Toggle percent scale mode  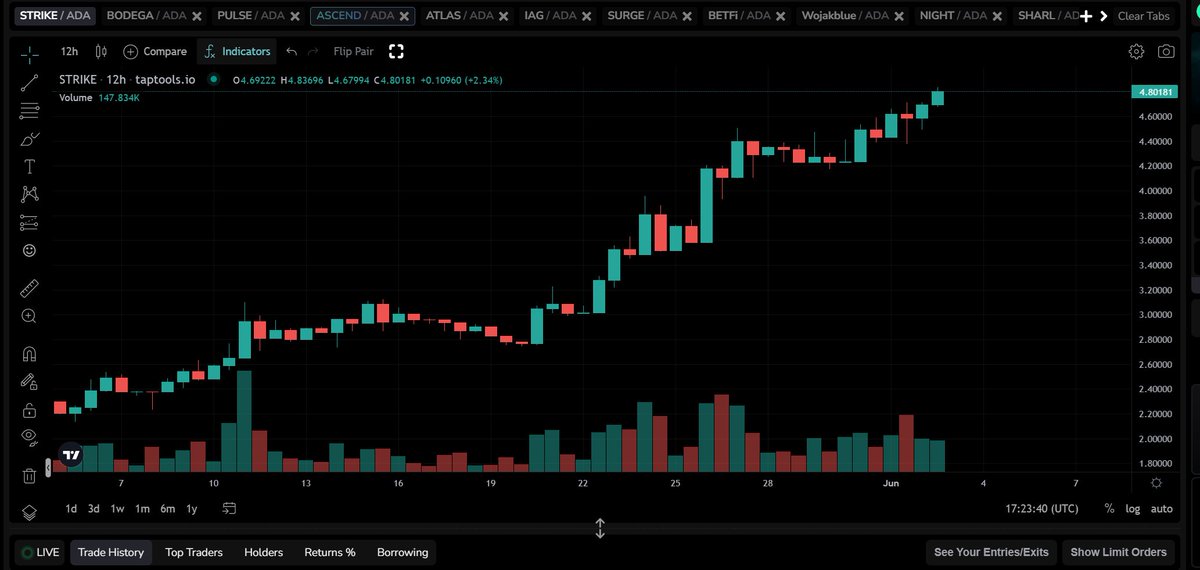point(1109,508)
